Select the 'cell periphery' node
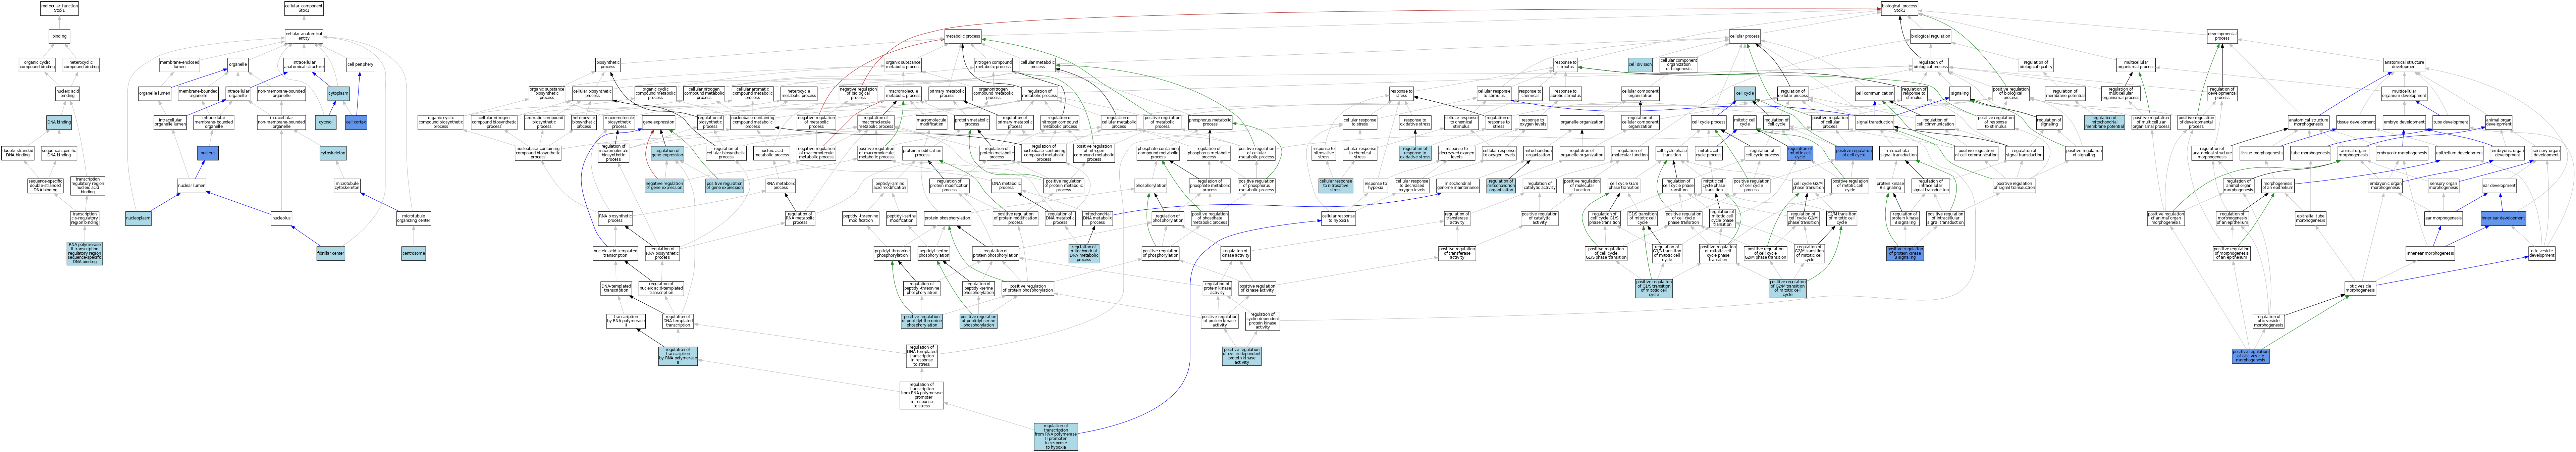 point(360,64)
